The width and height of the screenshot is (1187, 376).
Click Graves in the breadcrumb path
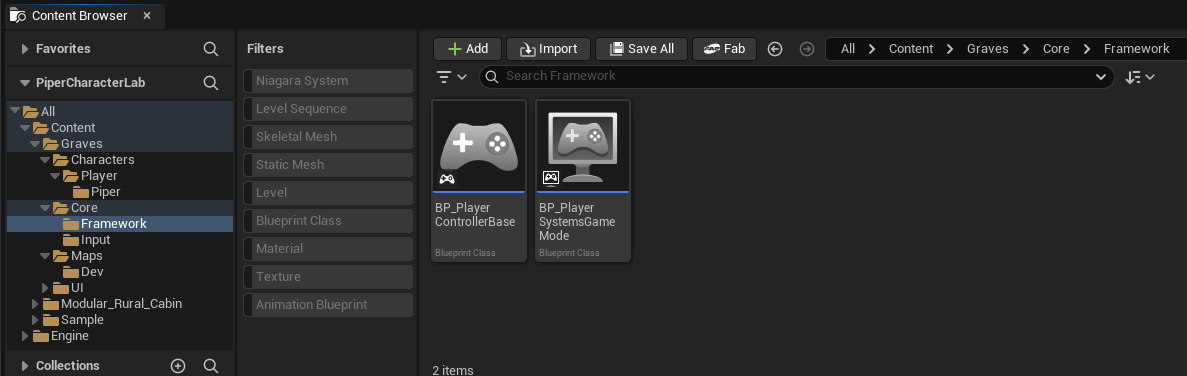coord(988,49)
